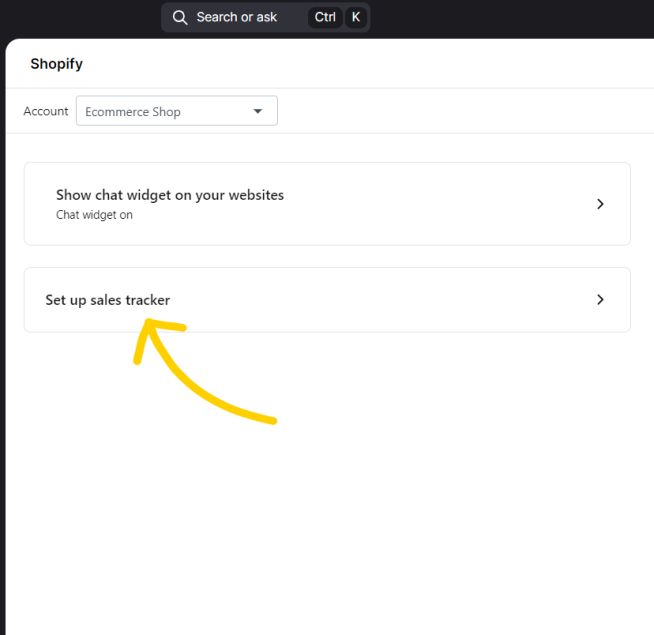This screenshot has width=654, height=635.
Task: Click the caret arrow in Account selector
Action: (258, 111)
